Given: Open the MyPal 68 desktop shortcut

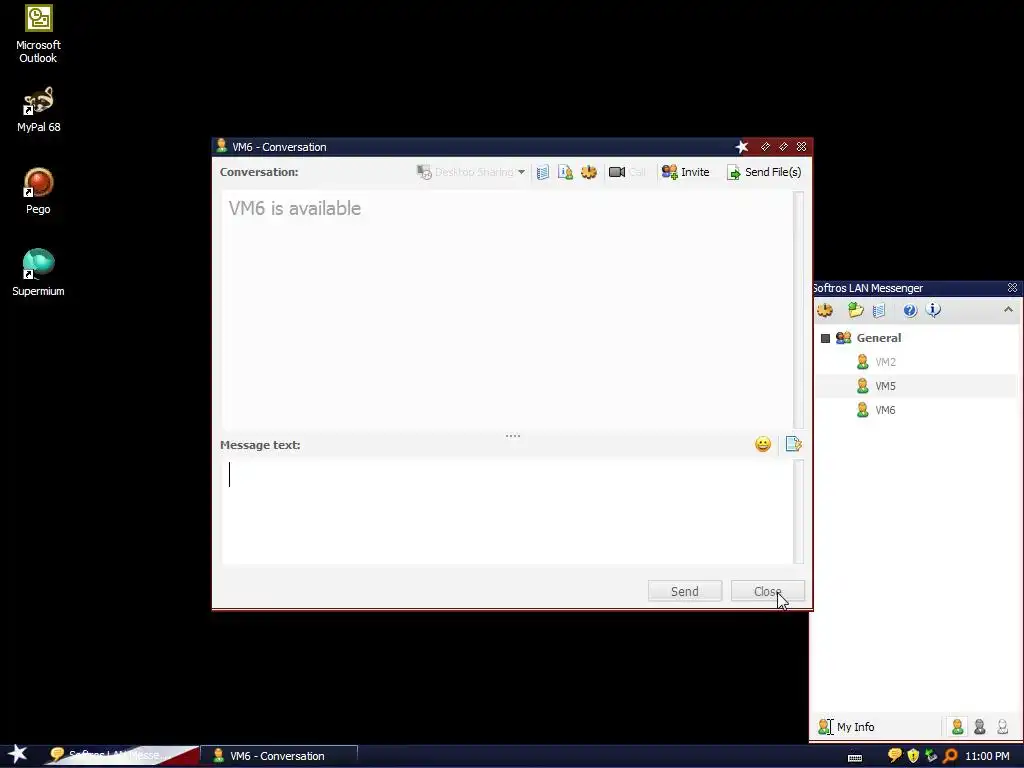Looking at the screenshot, I should pos(38,110).
